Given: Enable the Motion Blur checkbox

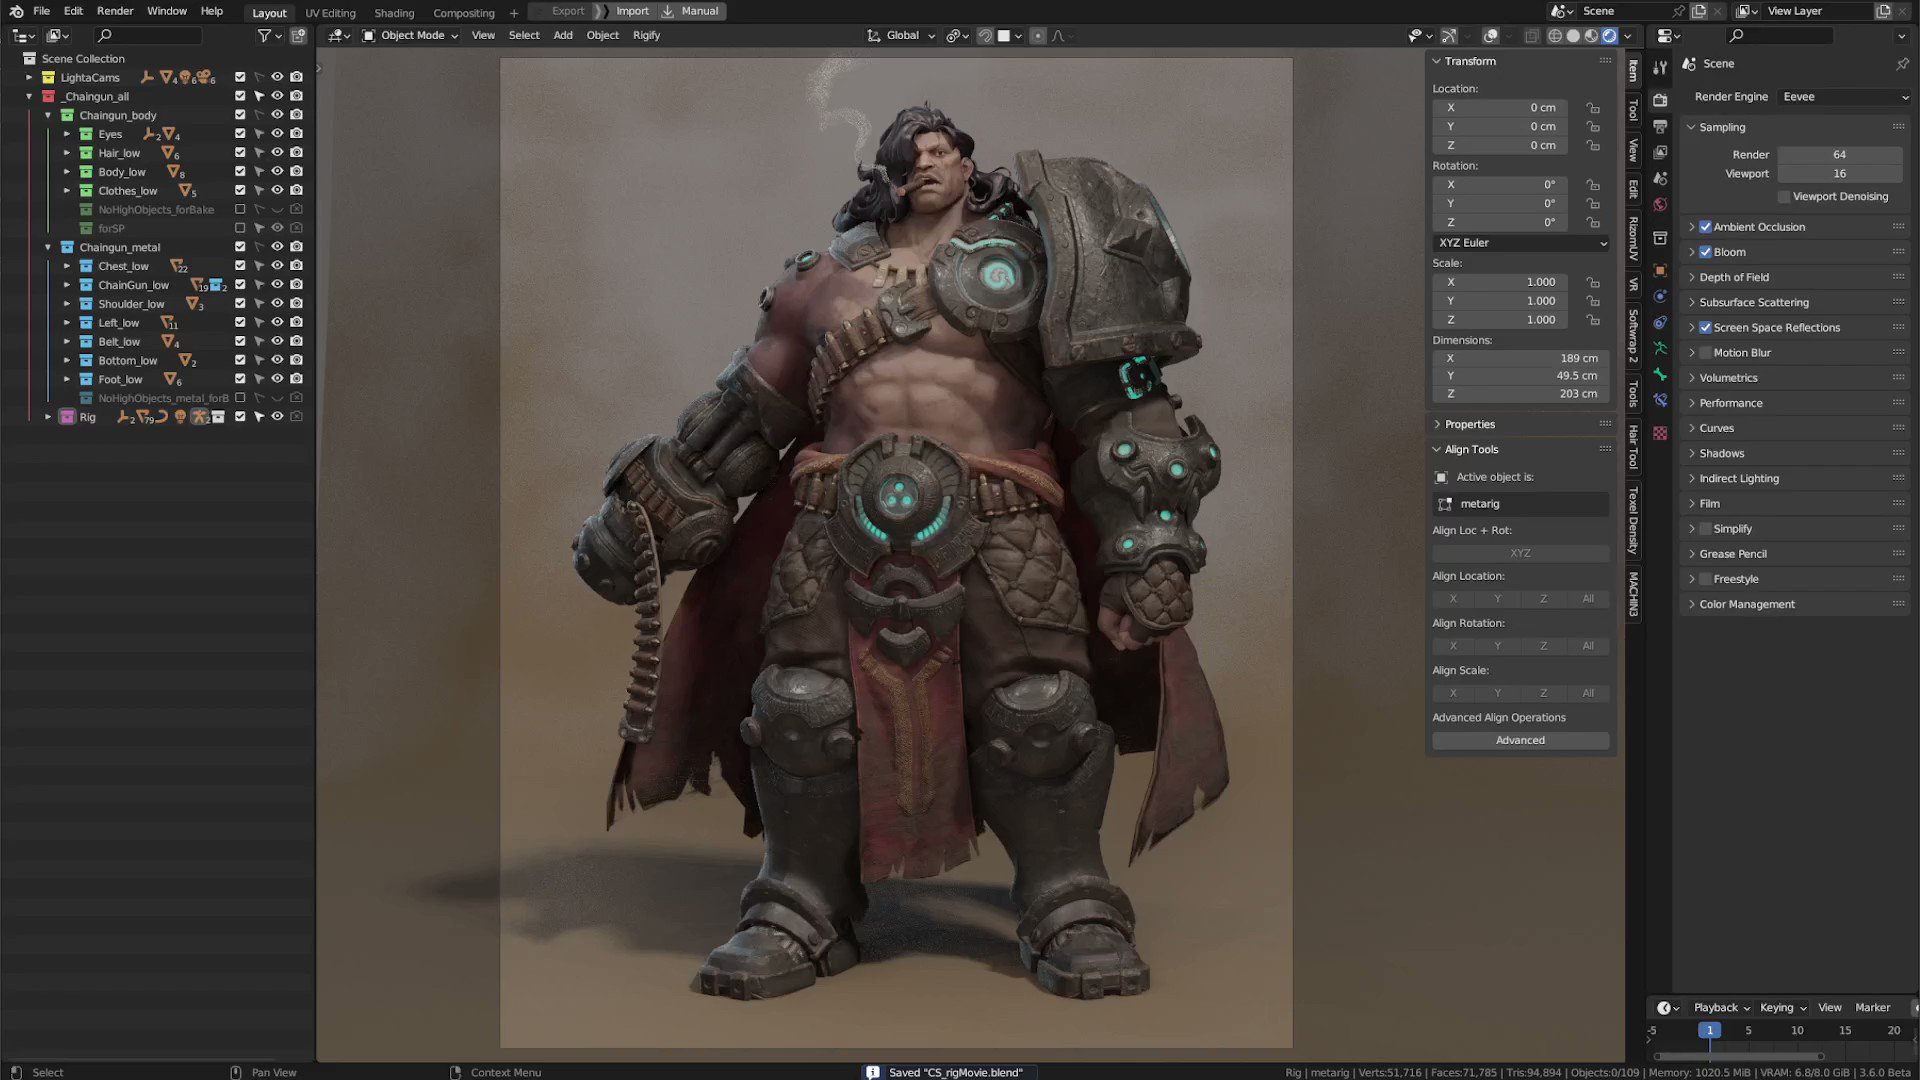Looking at the screenshot, I should pyautogui.click(x=1705, y=352).
